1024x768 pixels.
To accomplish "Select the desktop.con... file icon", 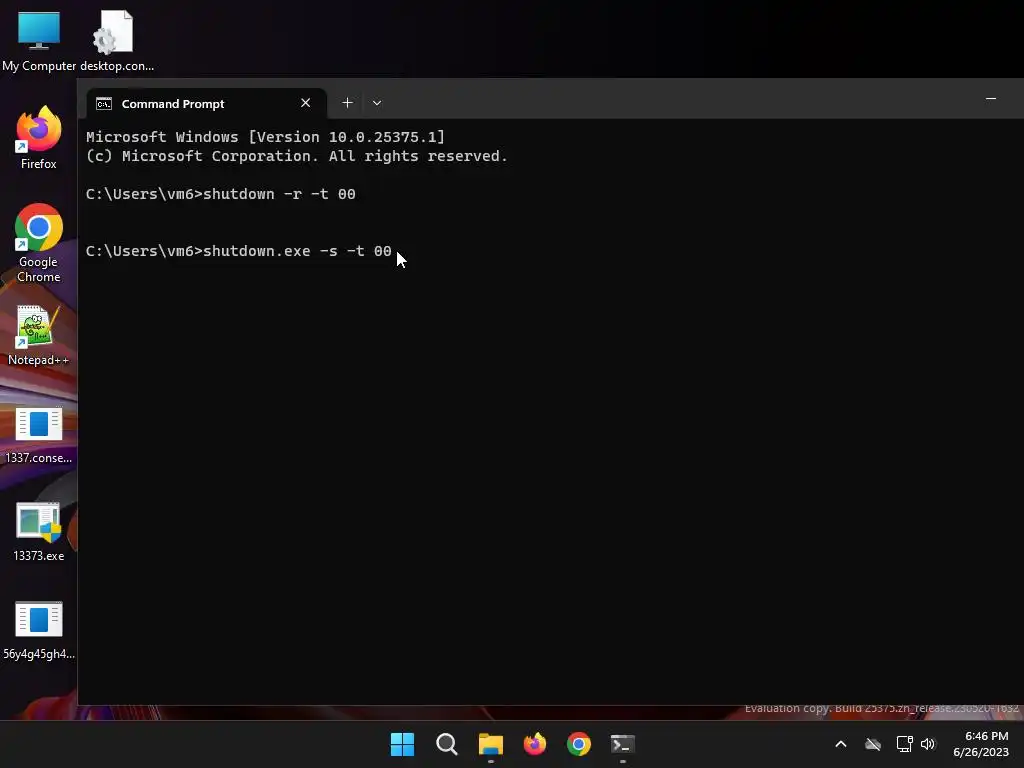I will (x=116, y=40).
